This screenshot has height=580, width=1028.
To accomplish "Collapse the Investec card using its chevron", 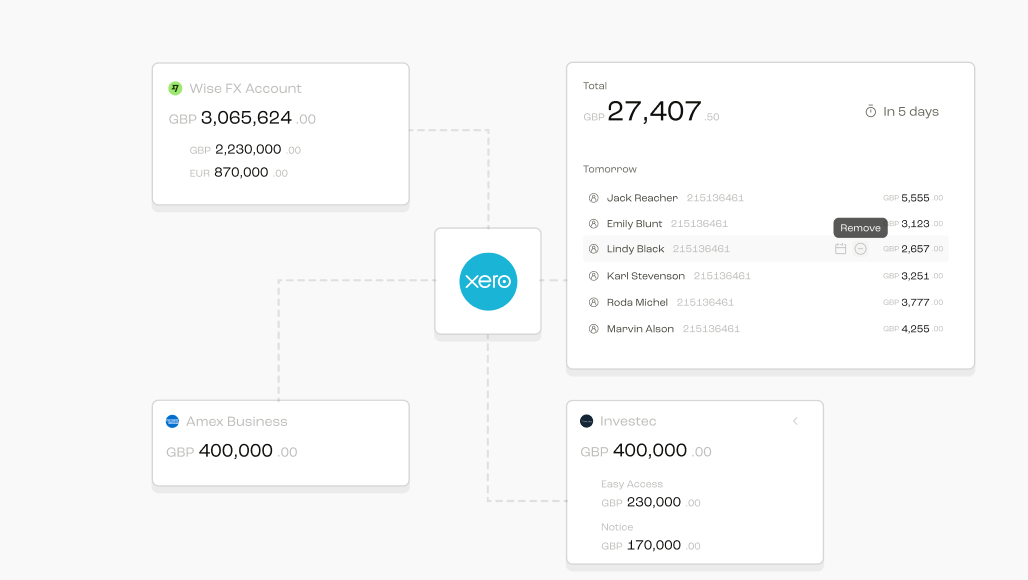I will [795, 421].
